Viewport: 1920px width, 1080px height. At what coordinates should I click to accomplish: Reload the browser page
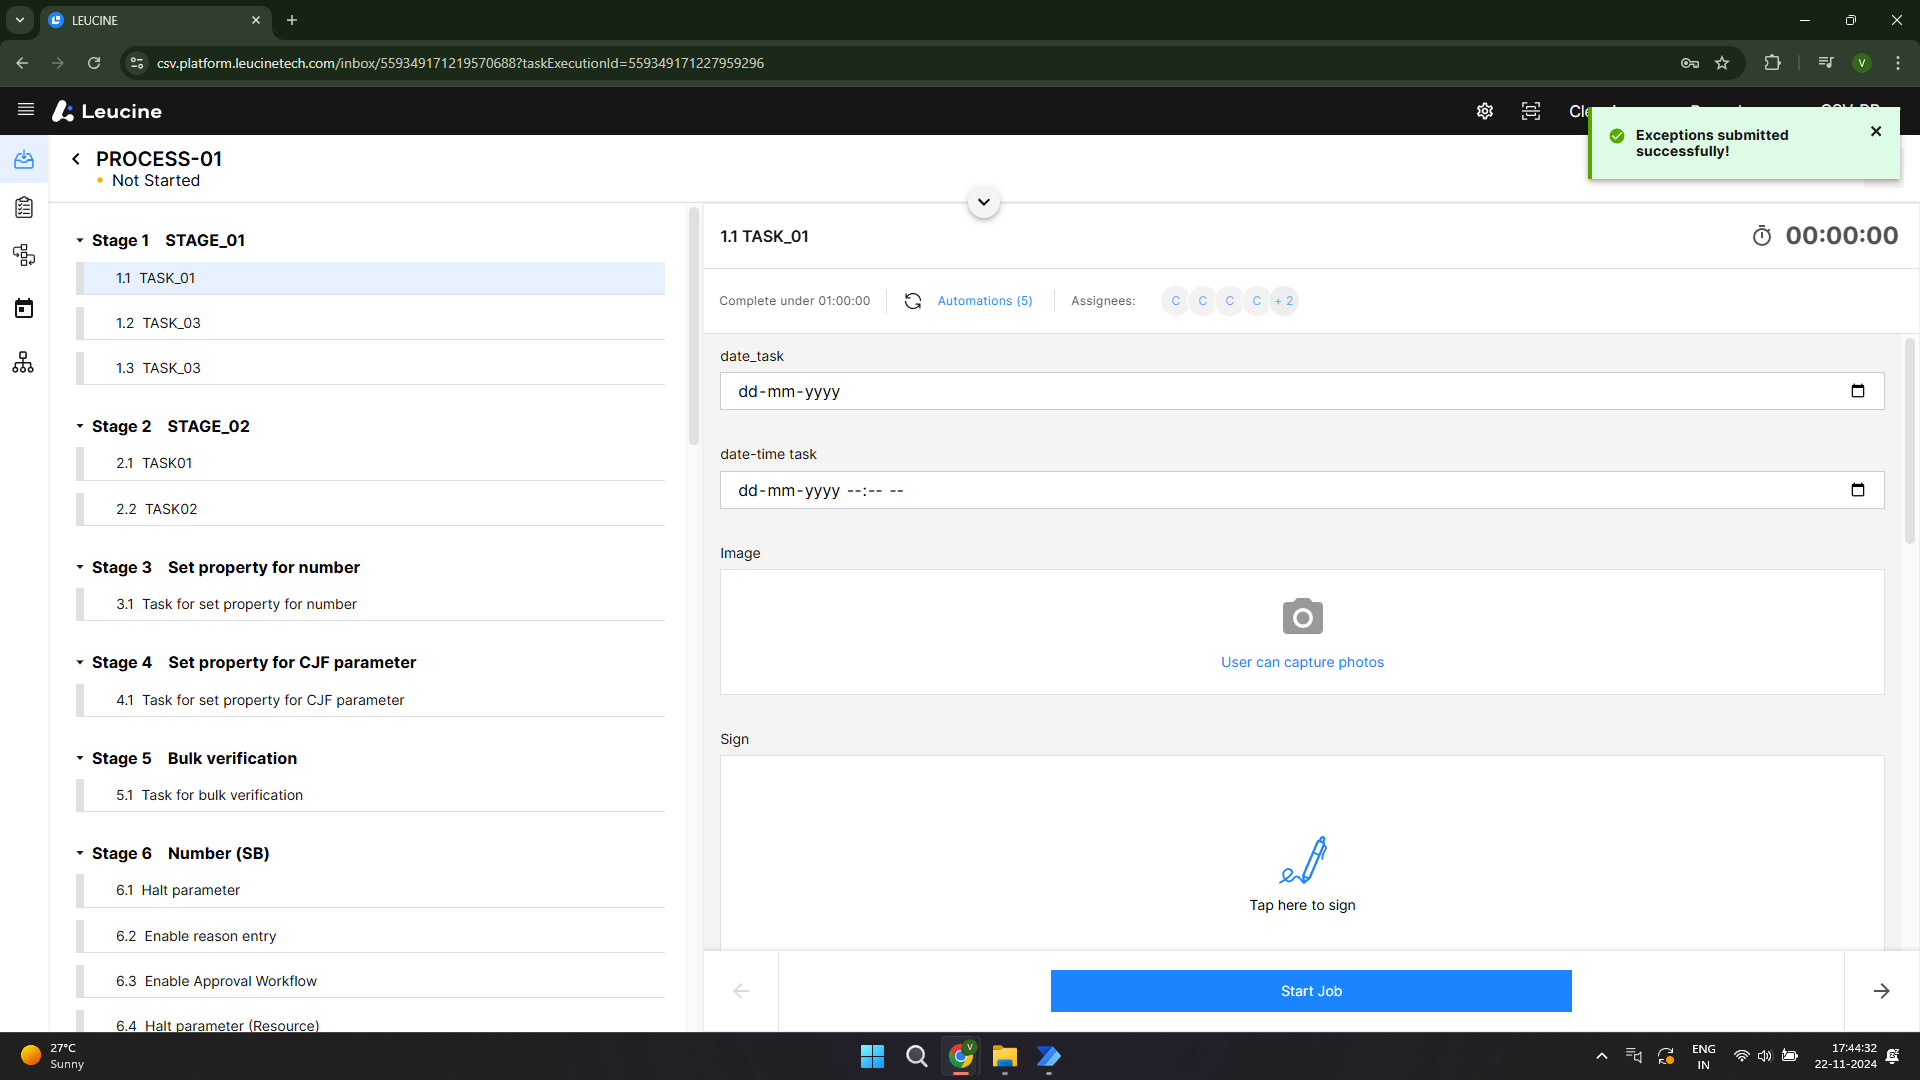[94, 63]
